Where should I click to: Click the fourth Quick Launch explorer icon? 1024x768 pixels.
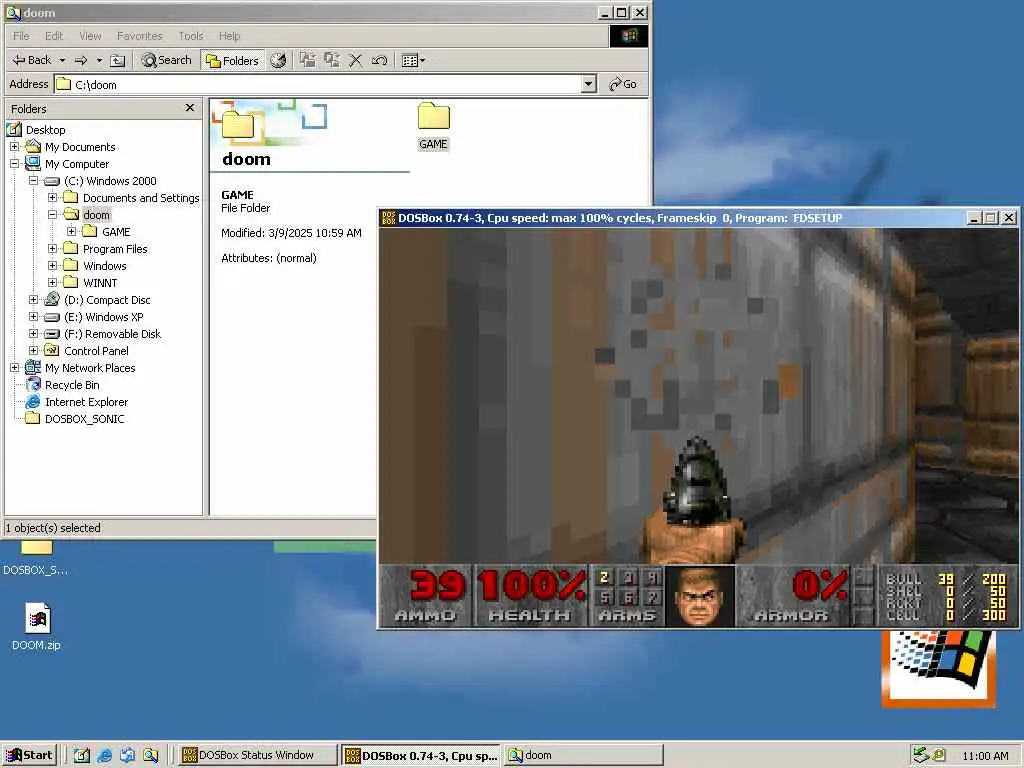(x=151, y=756)
